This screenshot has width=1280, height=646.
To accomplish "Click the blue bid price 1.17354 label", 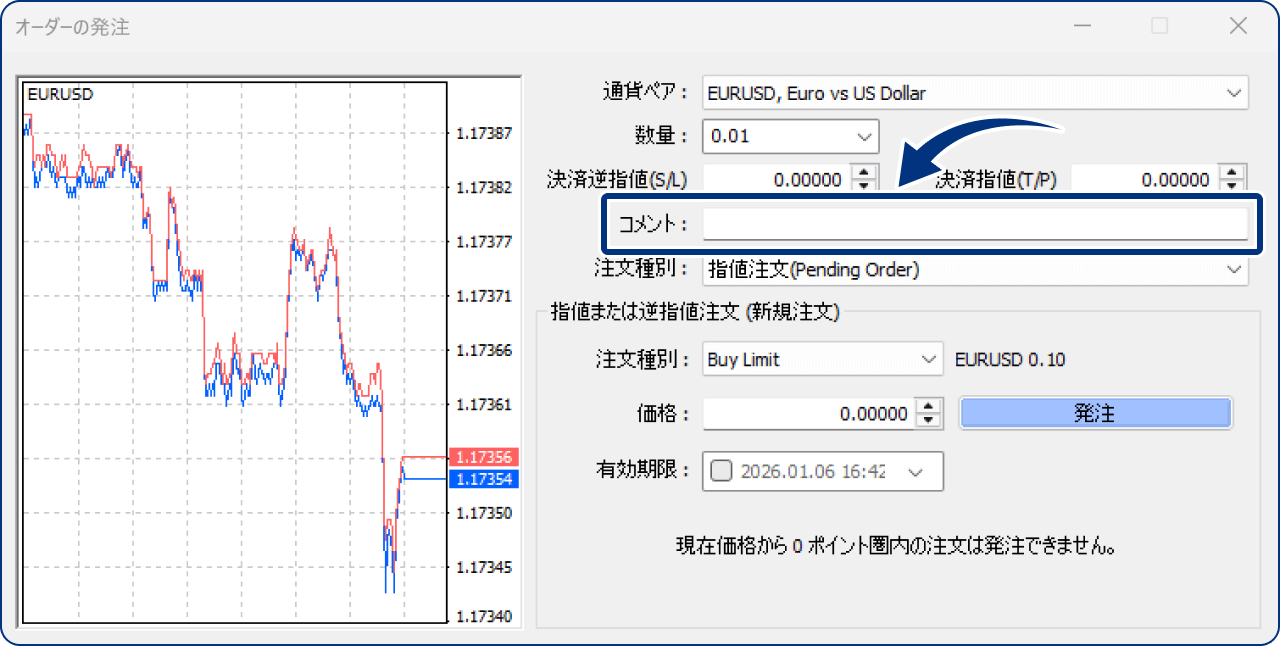I will [x=486, y=480].
